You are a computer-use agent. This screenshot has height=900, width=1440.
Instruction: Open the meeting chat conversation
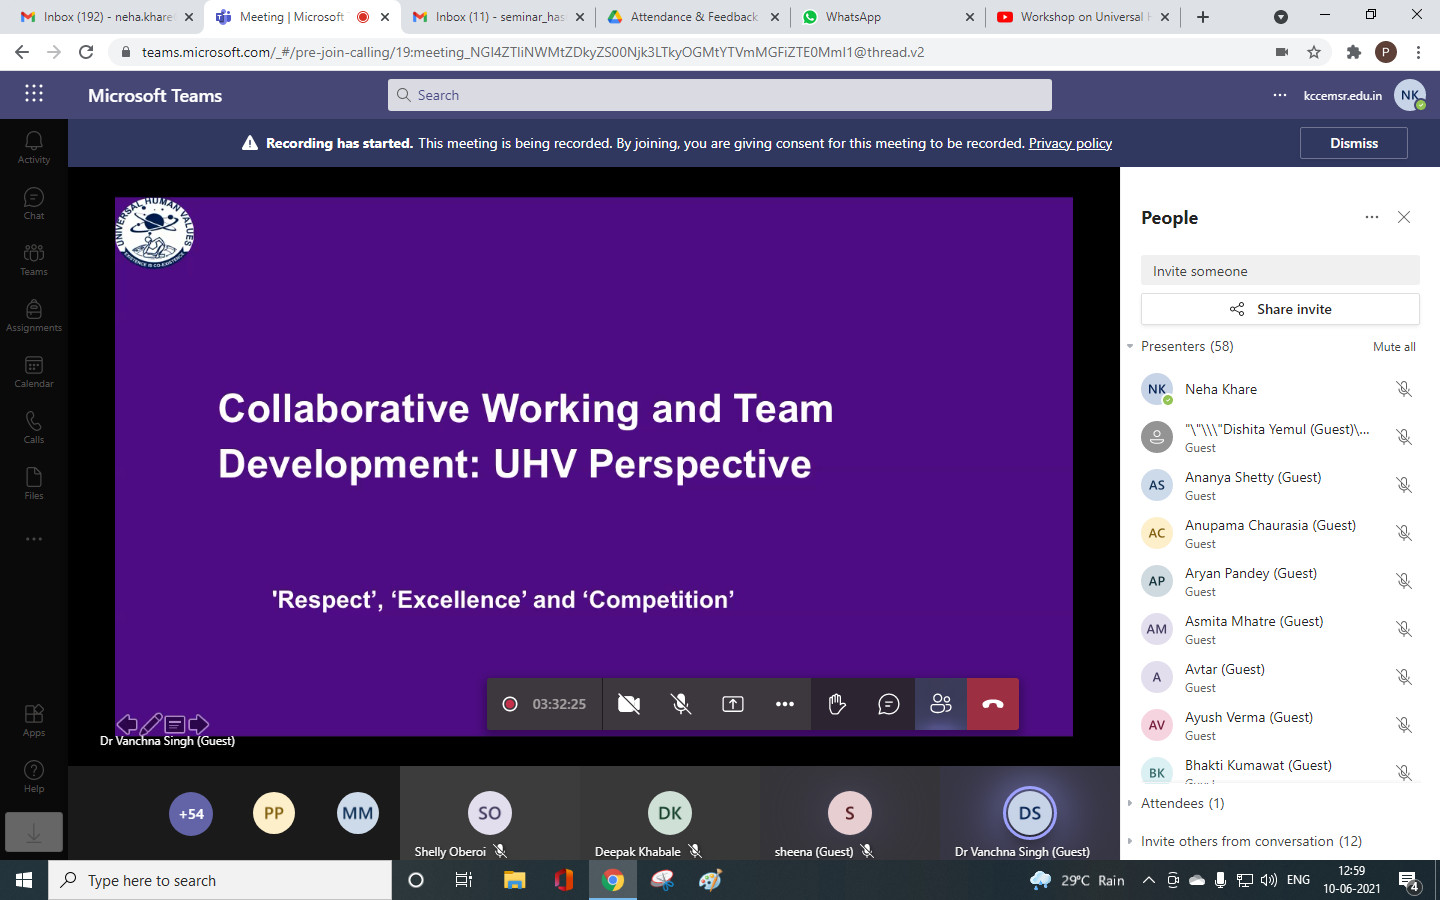point(888,704)
